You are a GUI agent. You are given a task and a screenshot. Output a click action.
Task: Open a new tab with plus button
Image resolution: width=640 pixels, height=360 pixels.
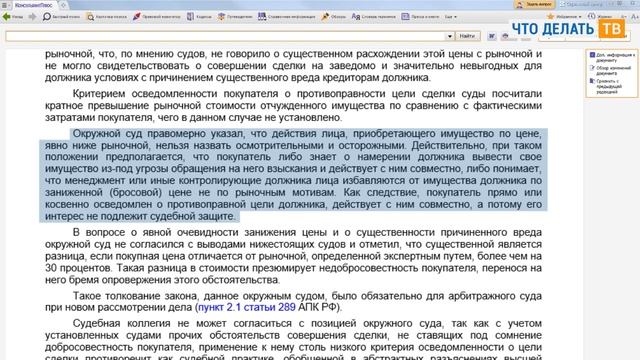pos(63,5)
